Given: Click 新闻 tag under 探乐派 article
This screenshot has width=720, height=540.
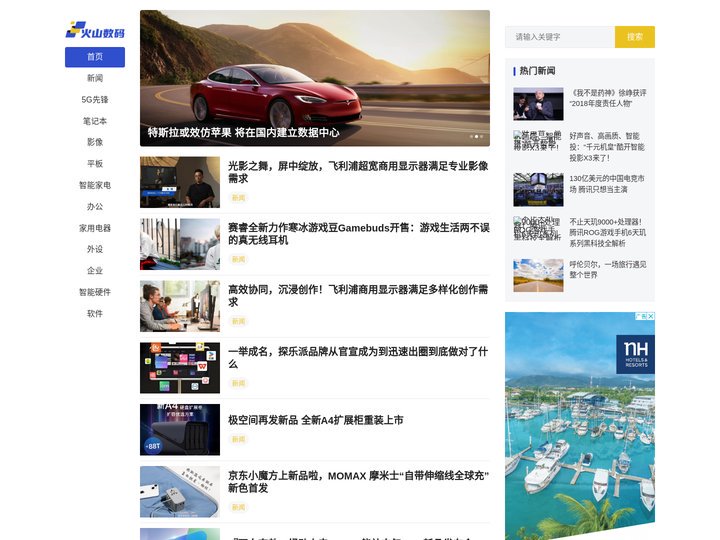Looking at the screenshot, I should 238,383.
